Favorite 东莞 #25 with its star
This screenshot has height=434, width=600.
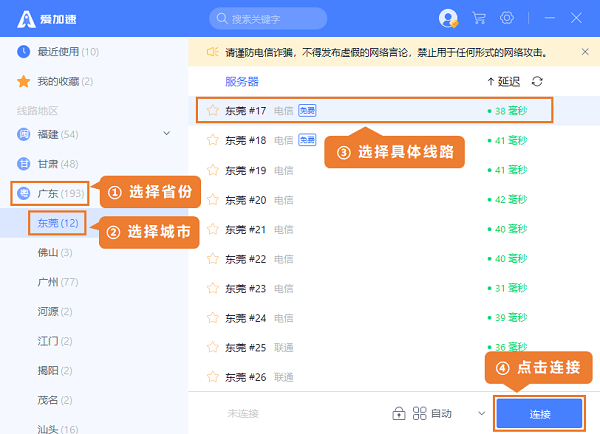pyautogui.click(x=213, y=347)
